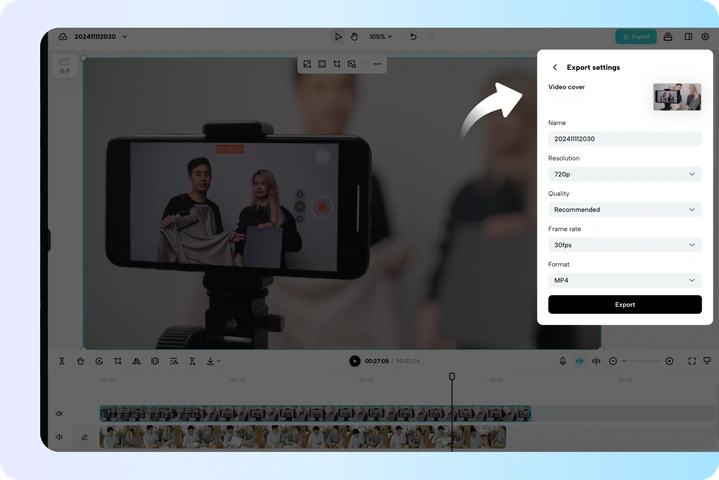
Task: Open the 105% zoom level dropdown
Action: click(381, 37)
